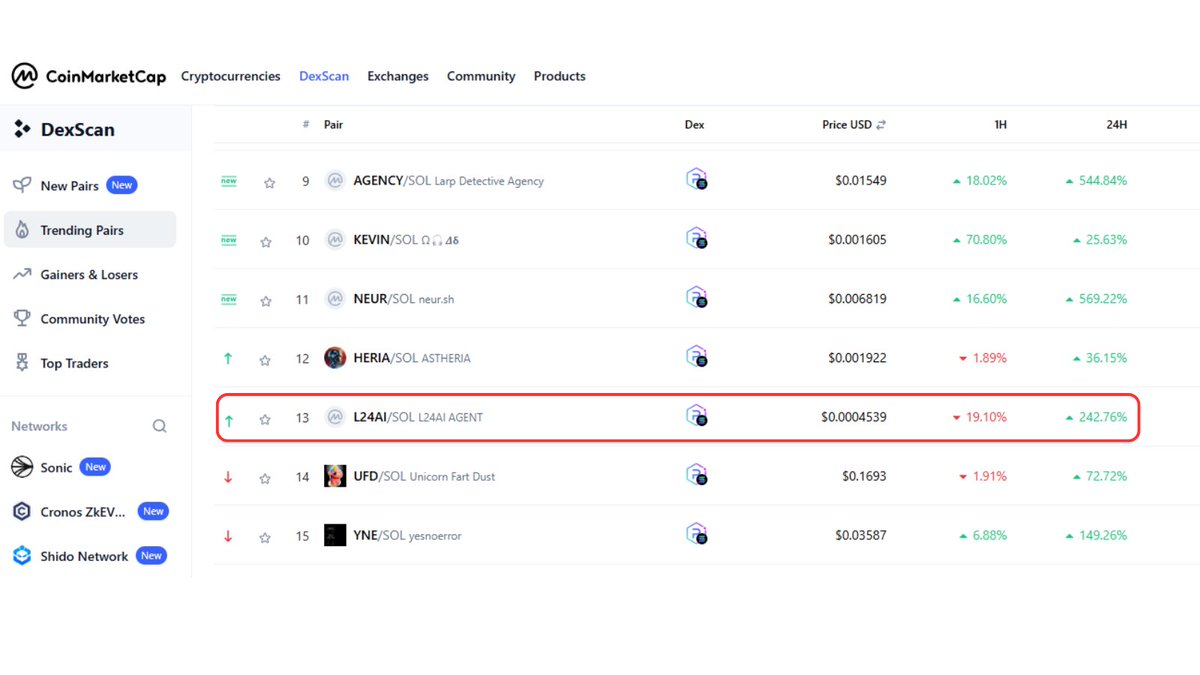The image size is (1200, 675).
Task: Favorite the L24AI/SOL pair star
Action: pyautogui.click(x=265, y=420)
